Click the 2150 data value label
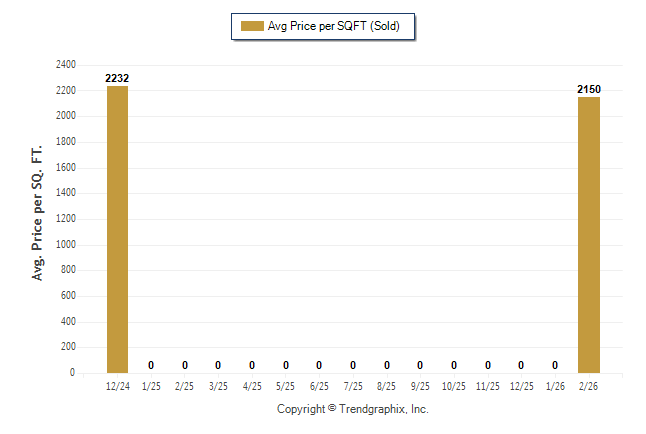The image size is (646, 434). pos(589,89)
